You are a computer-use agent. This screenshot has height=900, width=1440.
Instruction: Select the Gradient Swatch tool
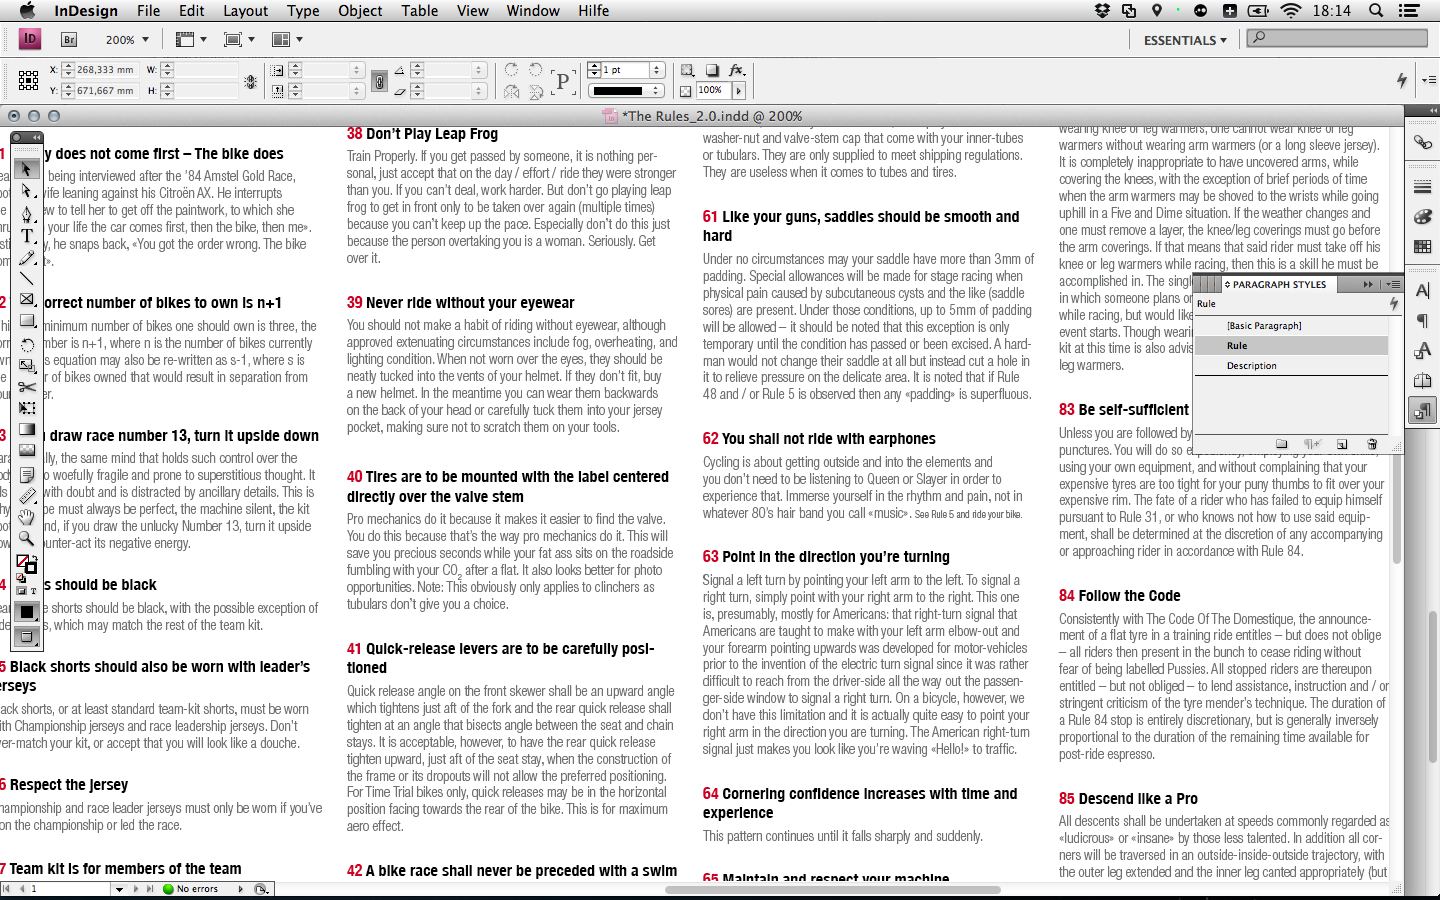click(27, 430)
